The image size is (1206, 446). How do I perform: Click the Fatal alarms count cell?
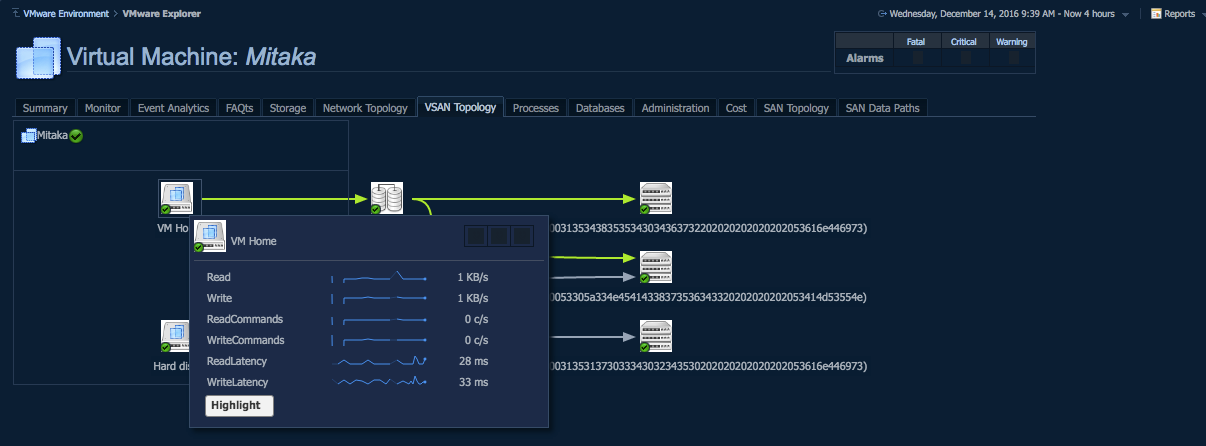pos(915,59)
